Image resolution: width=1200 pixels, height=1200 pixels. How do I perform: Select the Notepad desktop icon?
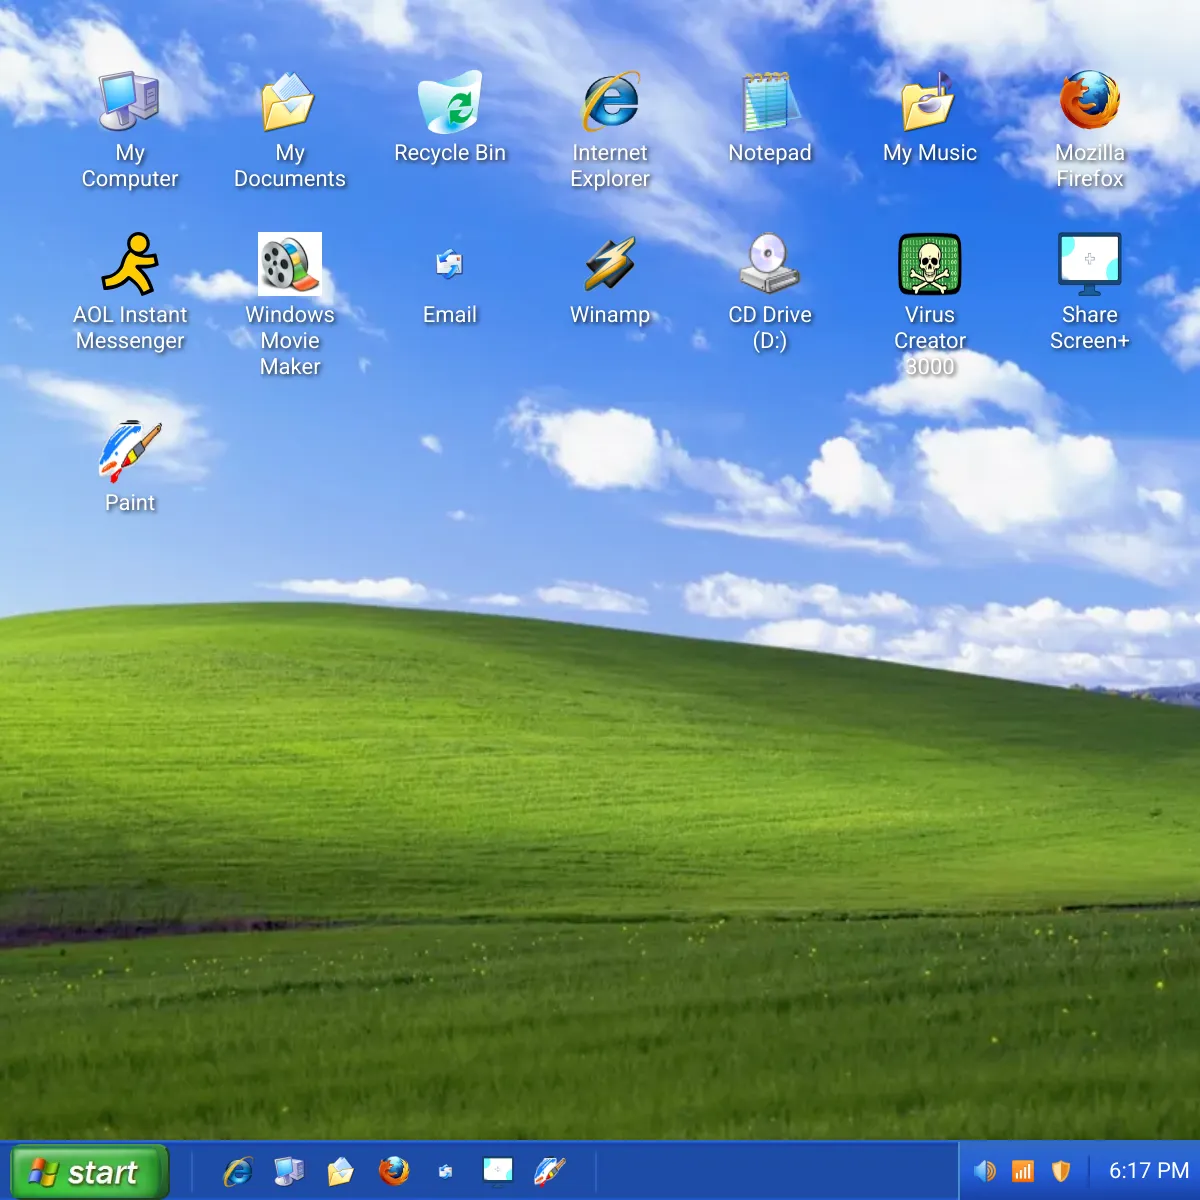(770, 102)
